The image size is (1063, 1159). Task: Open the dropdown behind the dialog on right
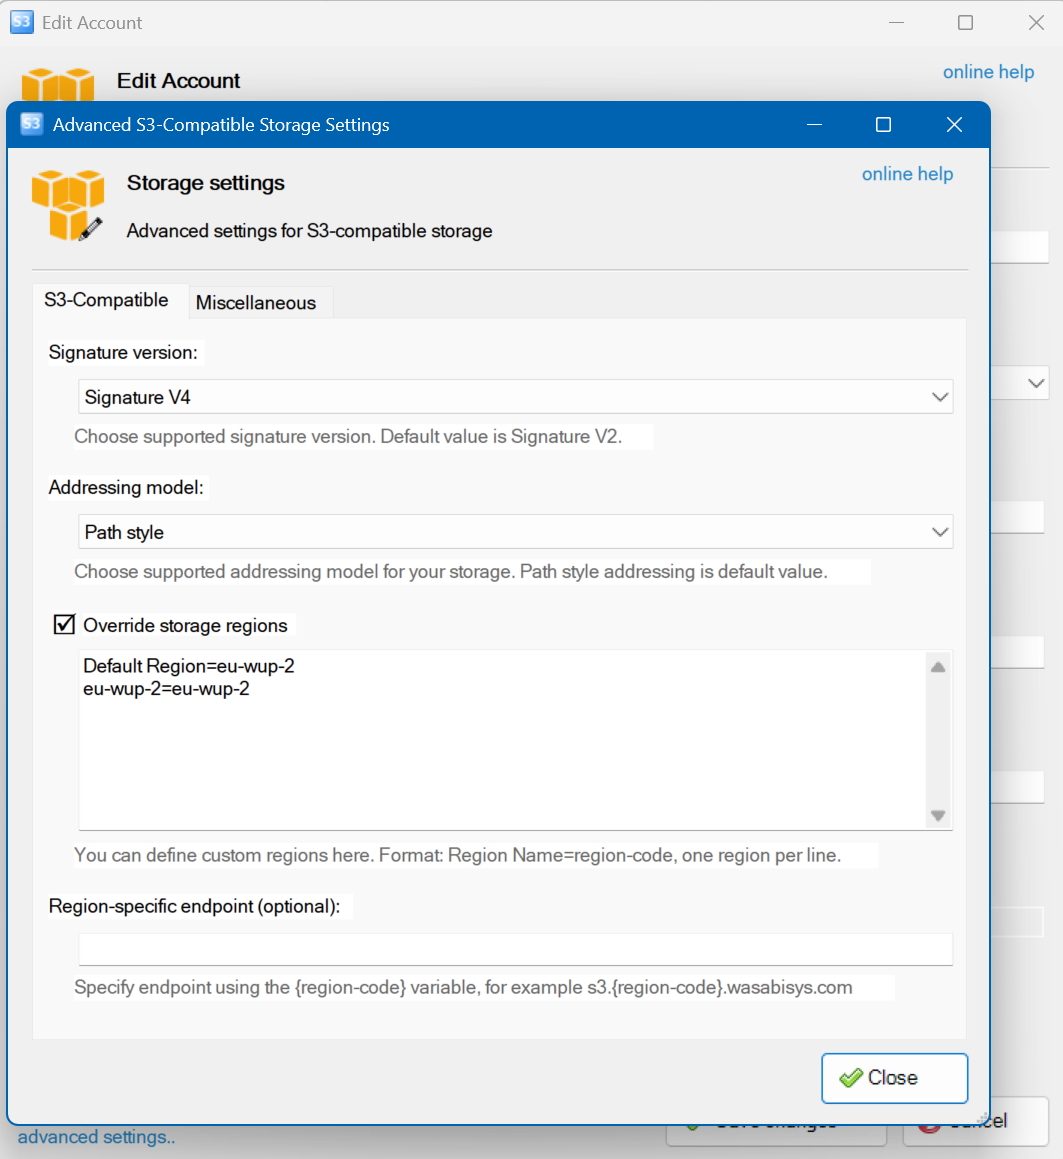point(1035,383)
